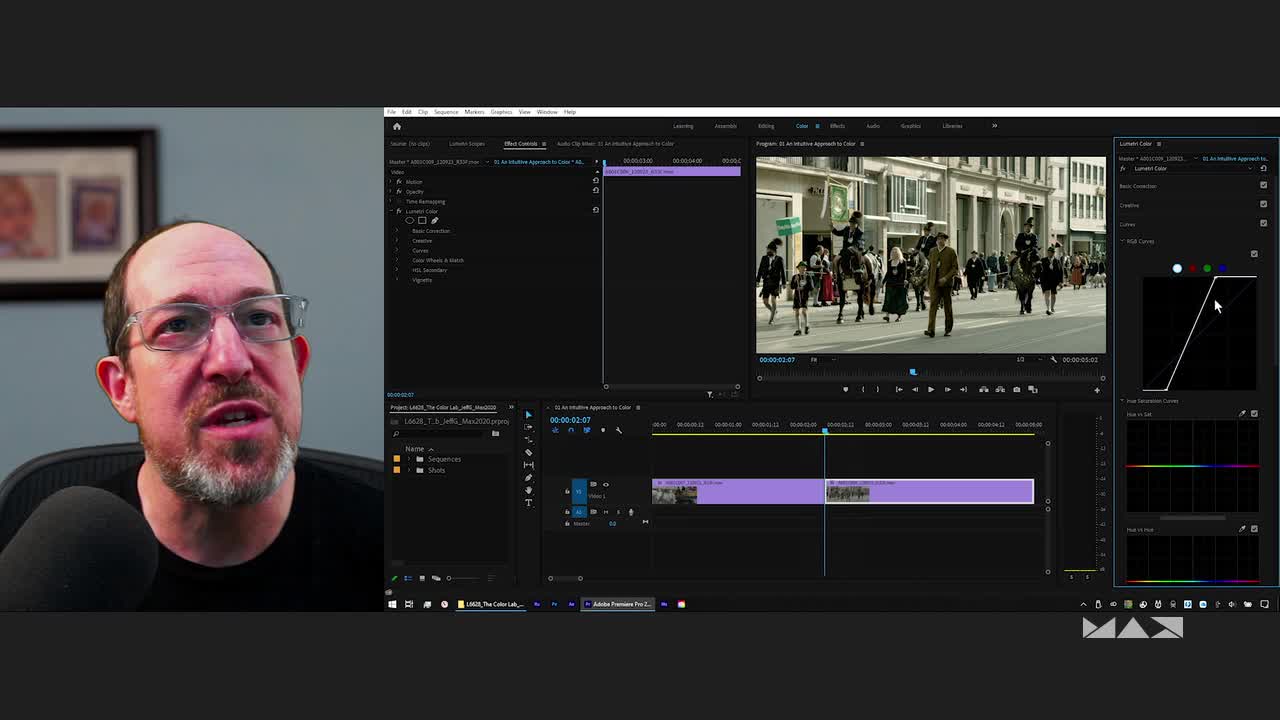Viewport: 1280px width, 720px height.
Task: Expand the Sequences bin
Action: (x=408, y=459)
